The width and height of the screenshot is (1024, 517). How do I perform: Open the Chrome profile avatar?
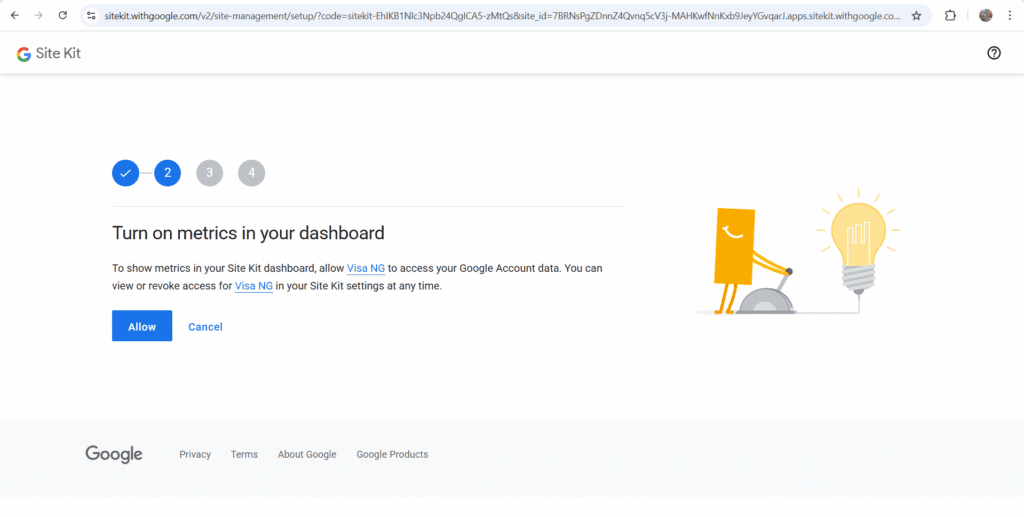pos(985,16)
